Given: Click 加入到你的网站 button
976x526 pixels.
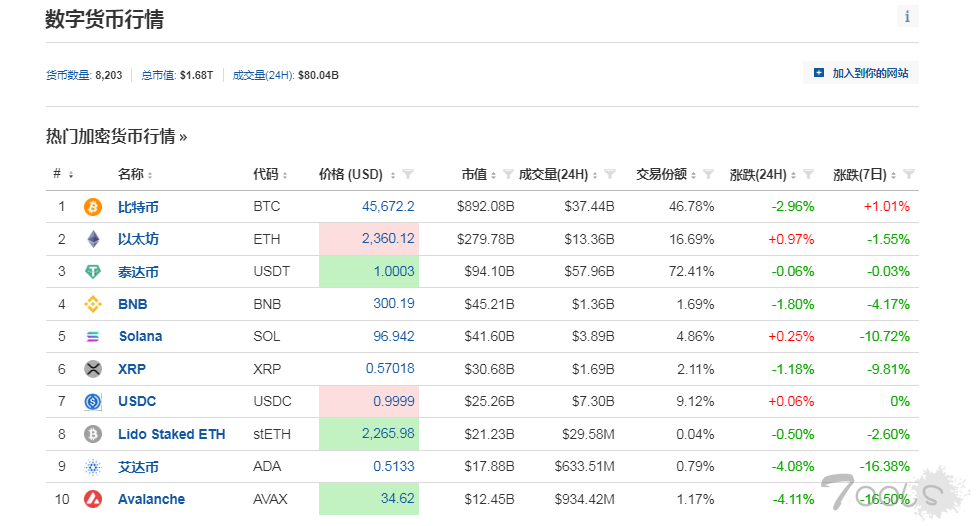Looking at the screenshot, I should (x=861, y=73).
